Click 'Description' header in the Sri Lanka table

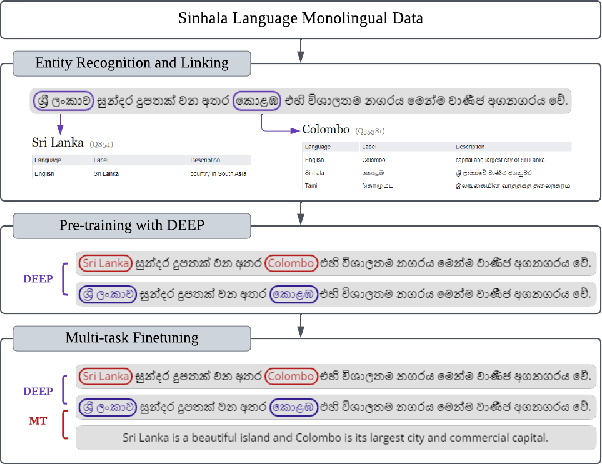pyautogui.click(x=205, y=160)
